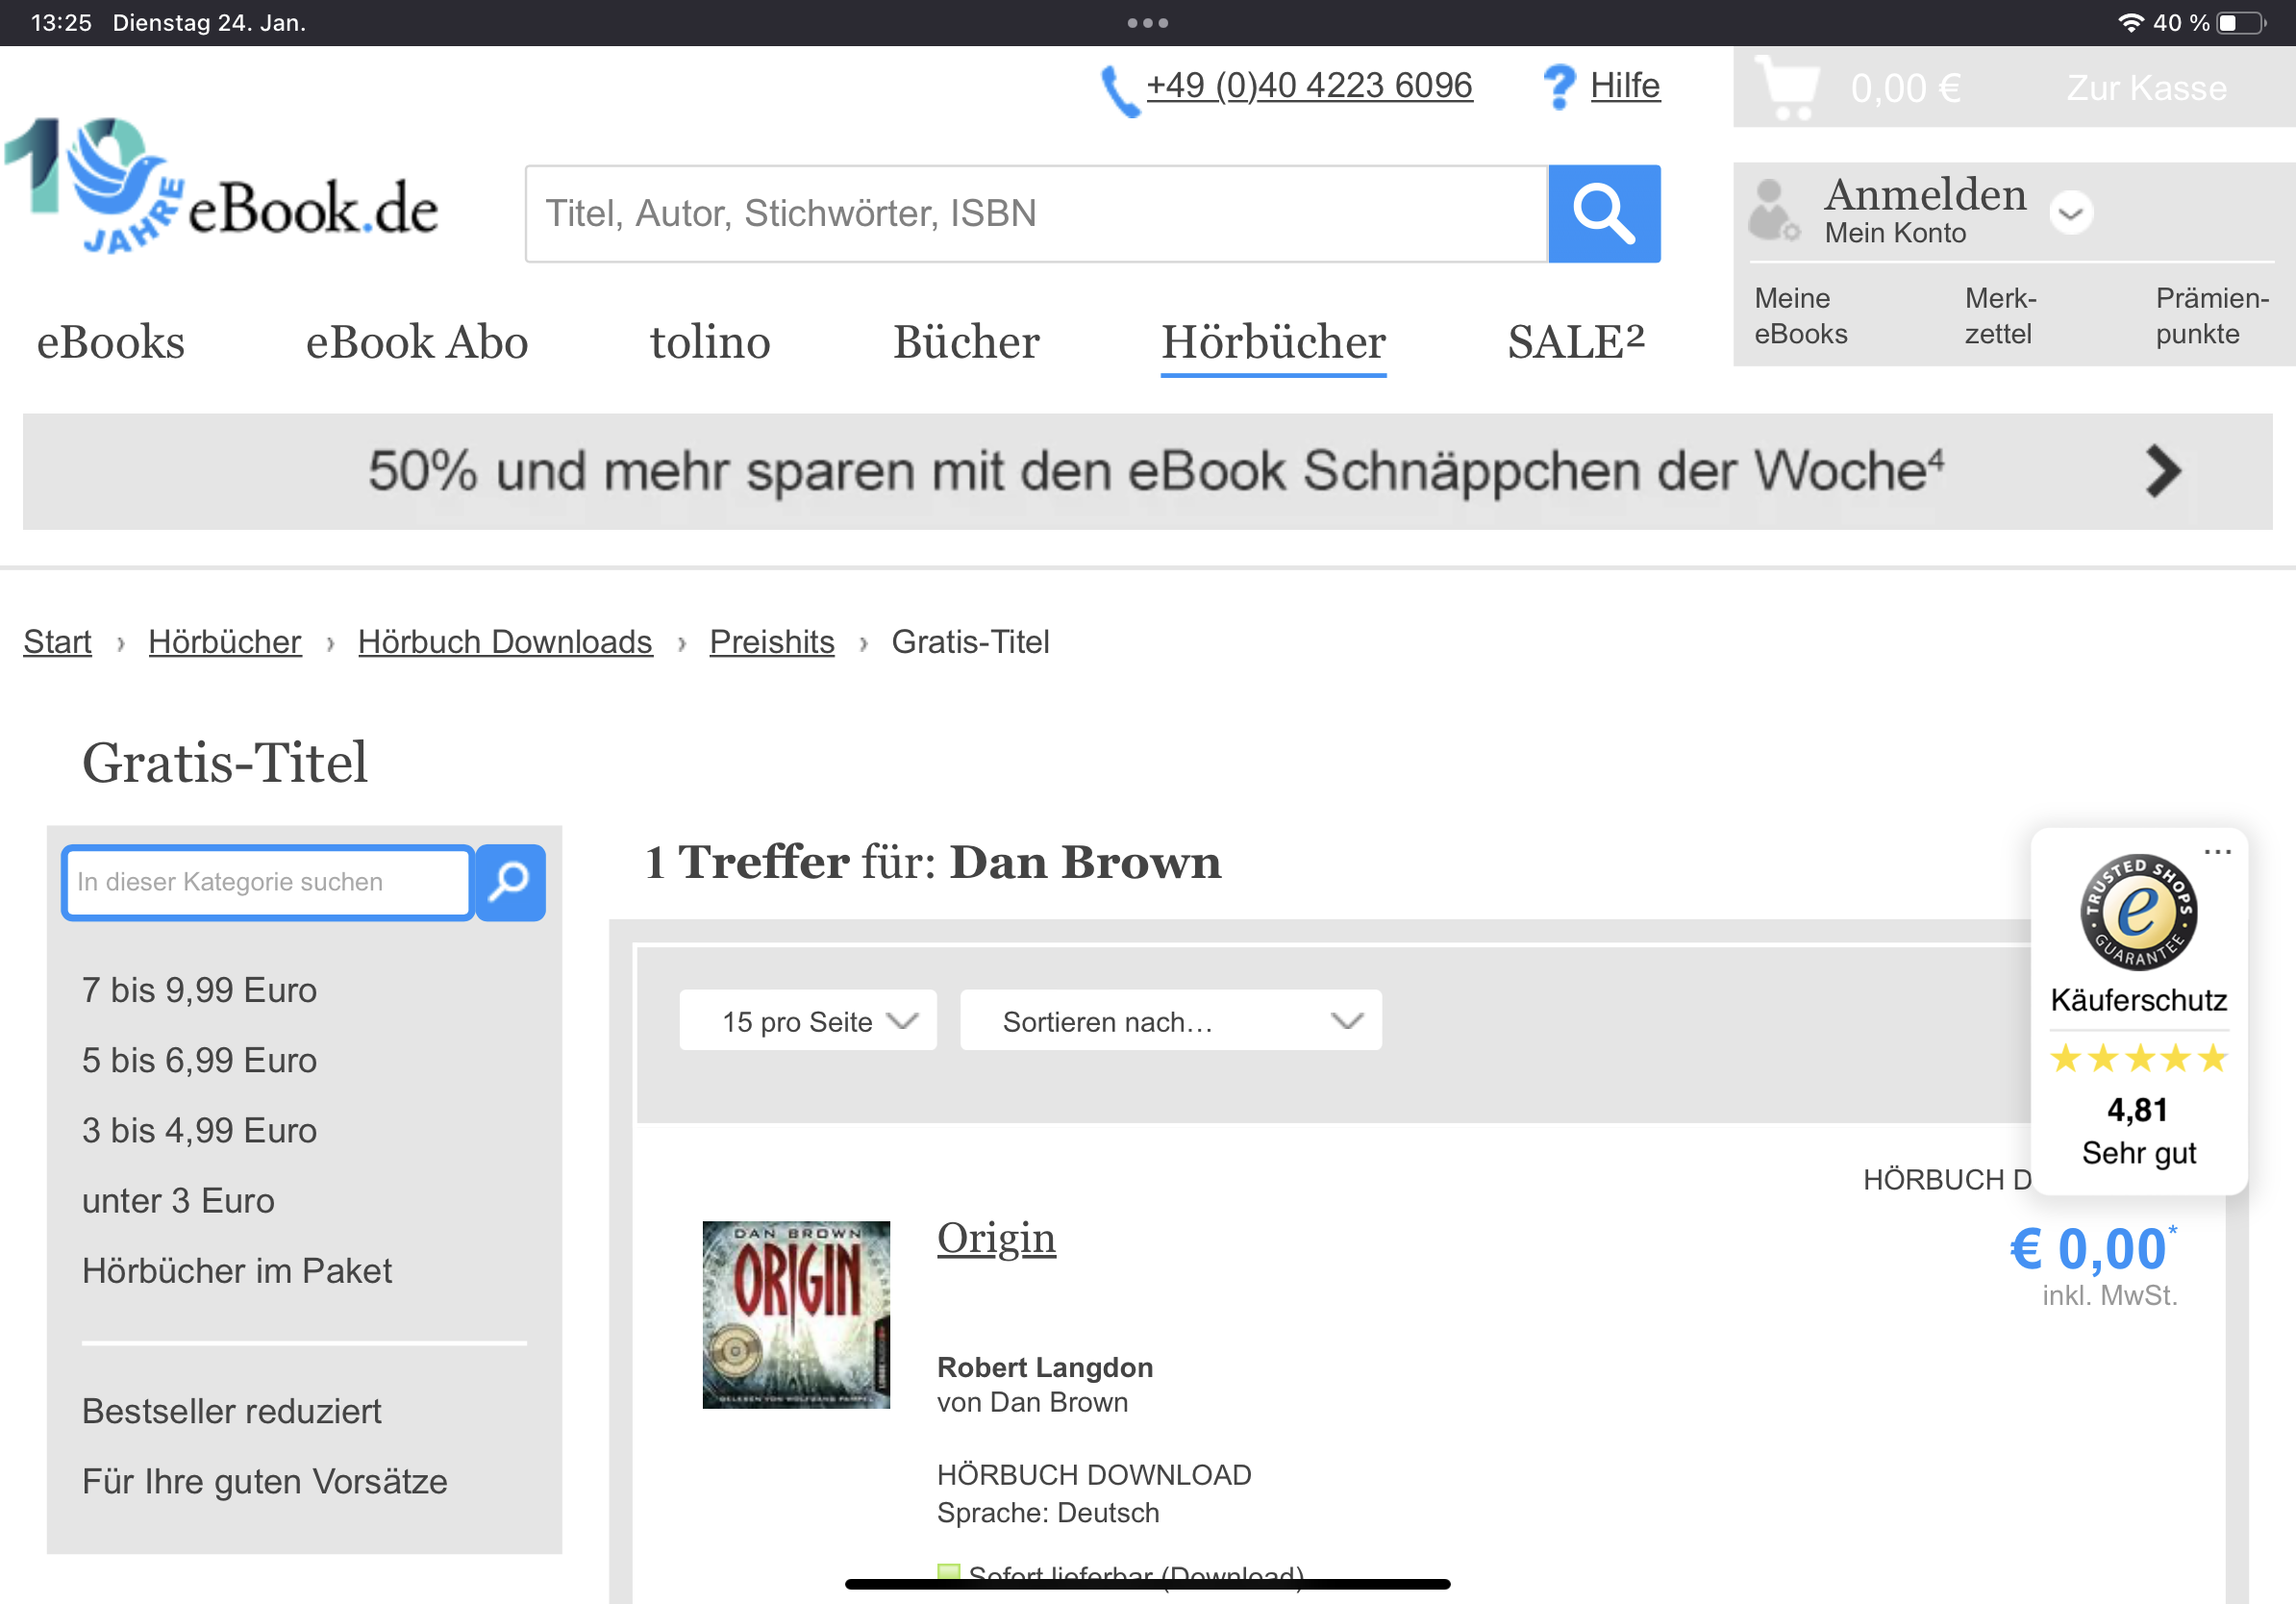Click the Preishits breadcrumb link

tap(771, 642)
